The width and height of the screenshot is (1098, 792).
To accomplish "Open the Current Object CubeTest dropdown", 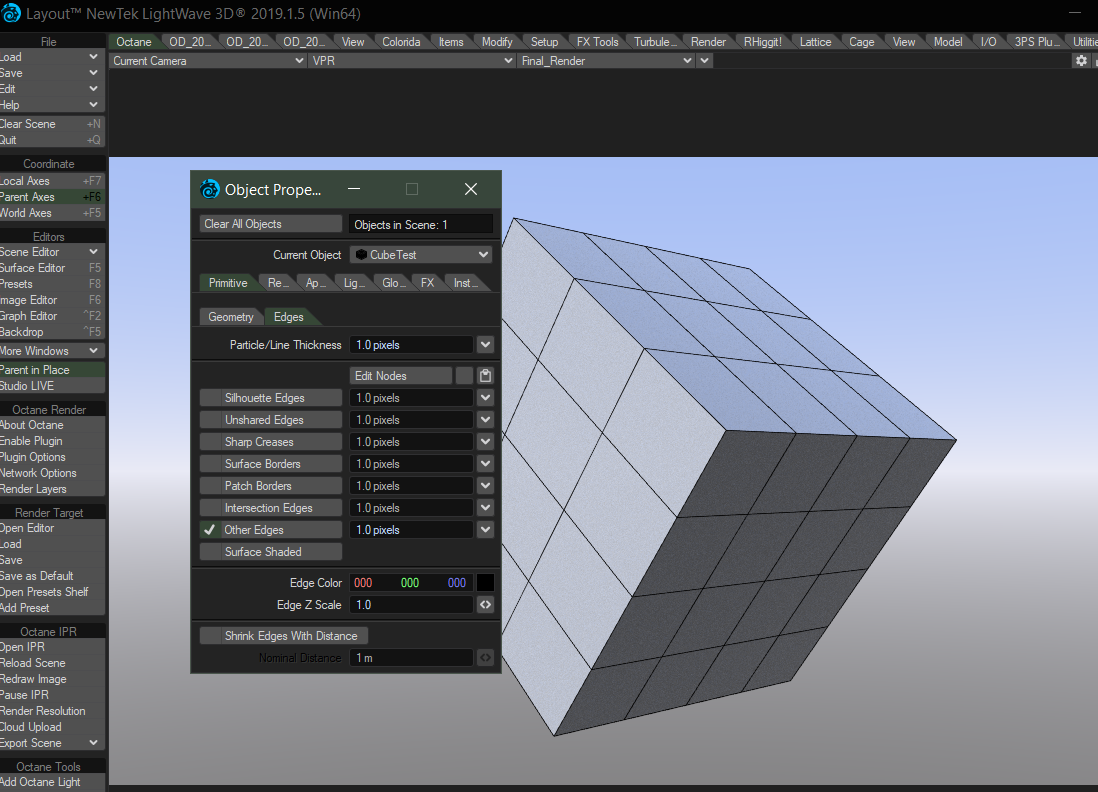I will (x=421, y=255).
